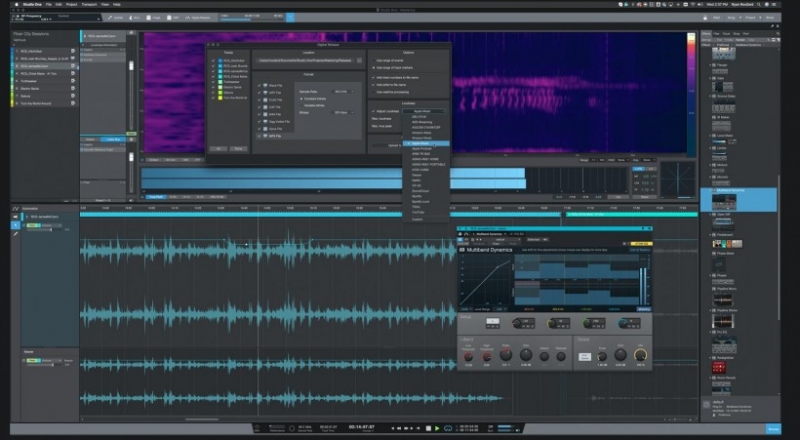
Task: Select the Constant bitrate radio button
Action: click(302, 99)
